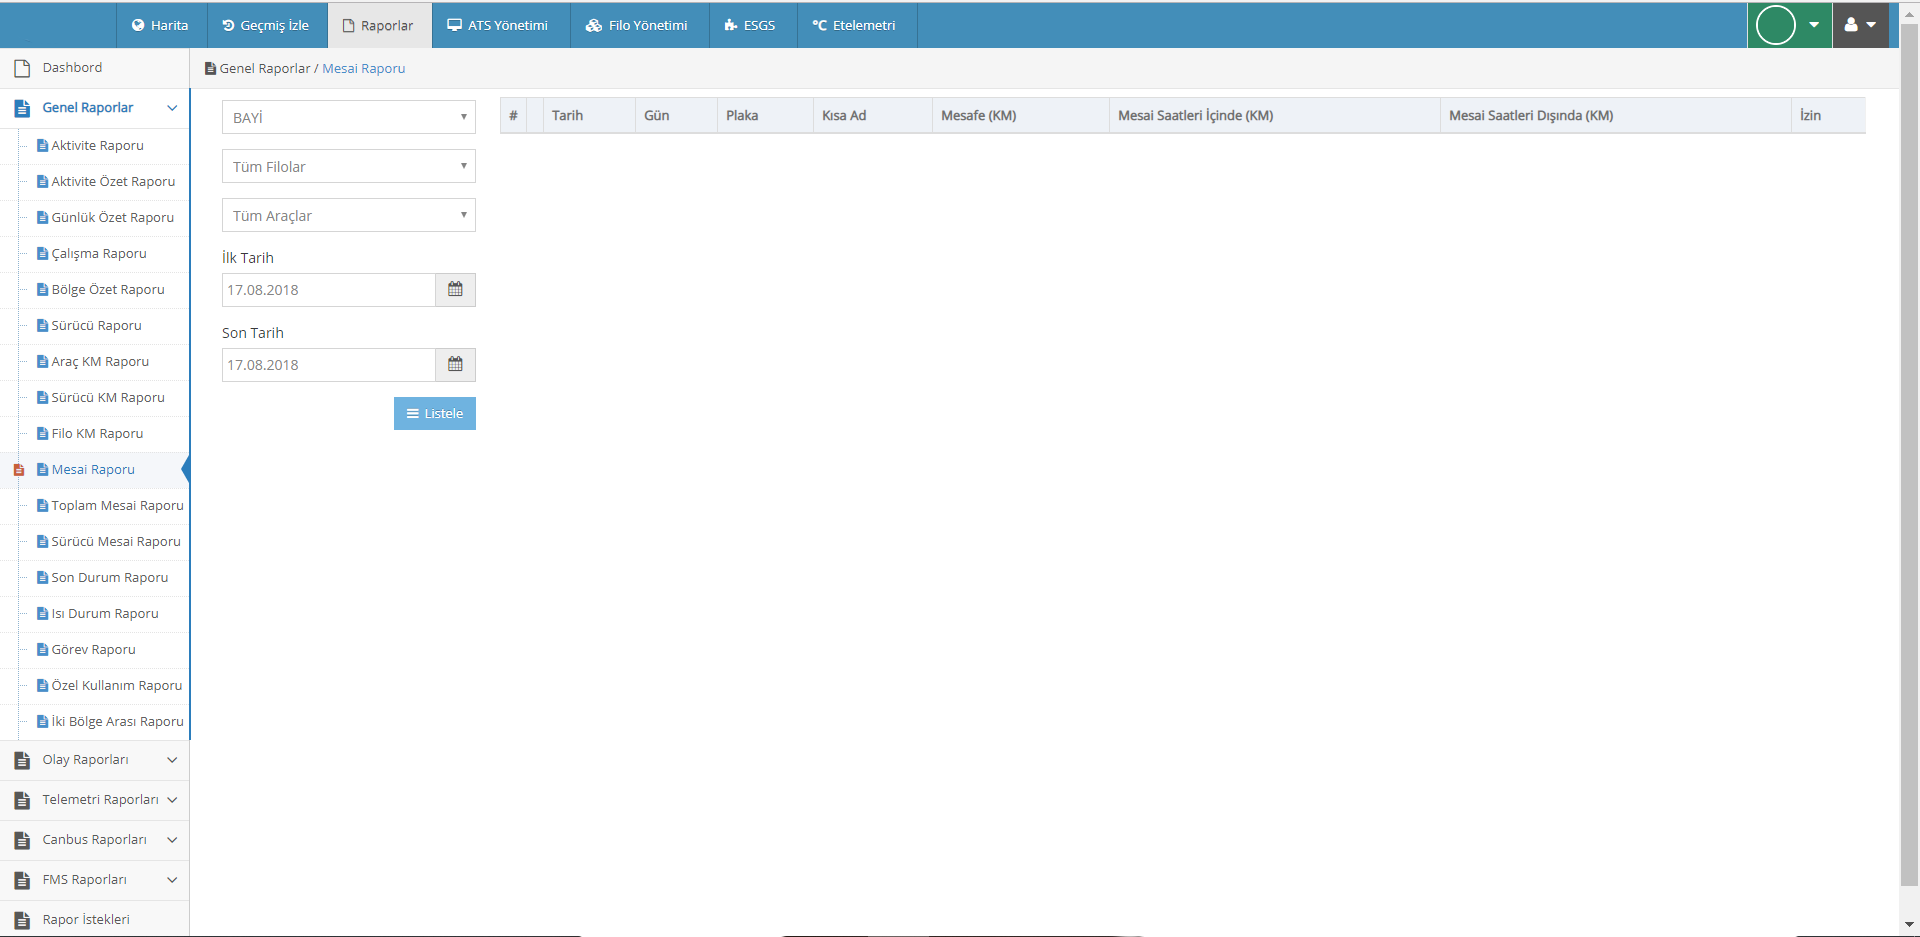Image resolution: width=1920 pixels, height=937 pixels.
Task: Click the Dashbord page icon
Action: pyautogui.click(x=22, y=68)
